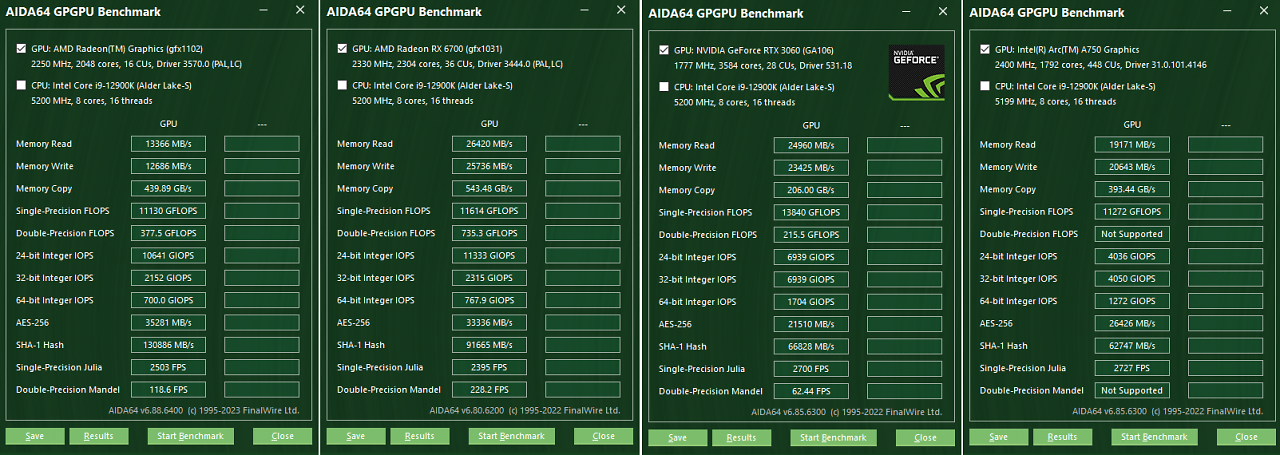Select Memory Read value 13366 MB/s
The image size is (1280, 455).
(168, 144)
